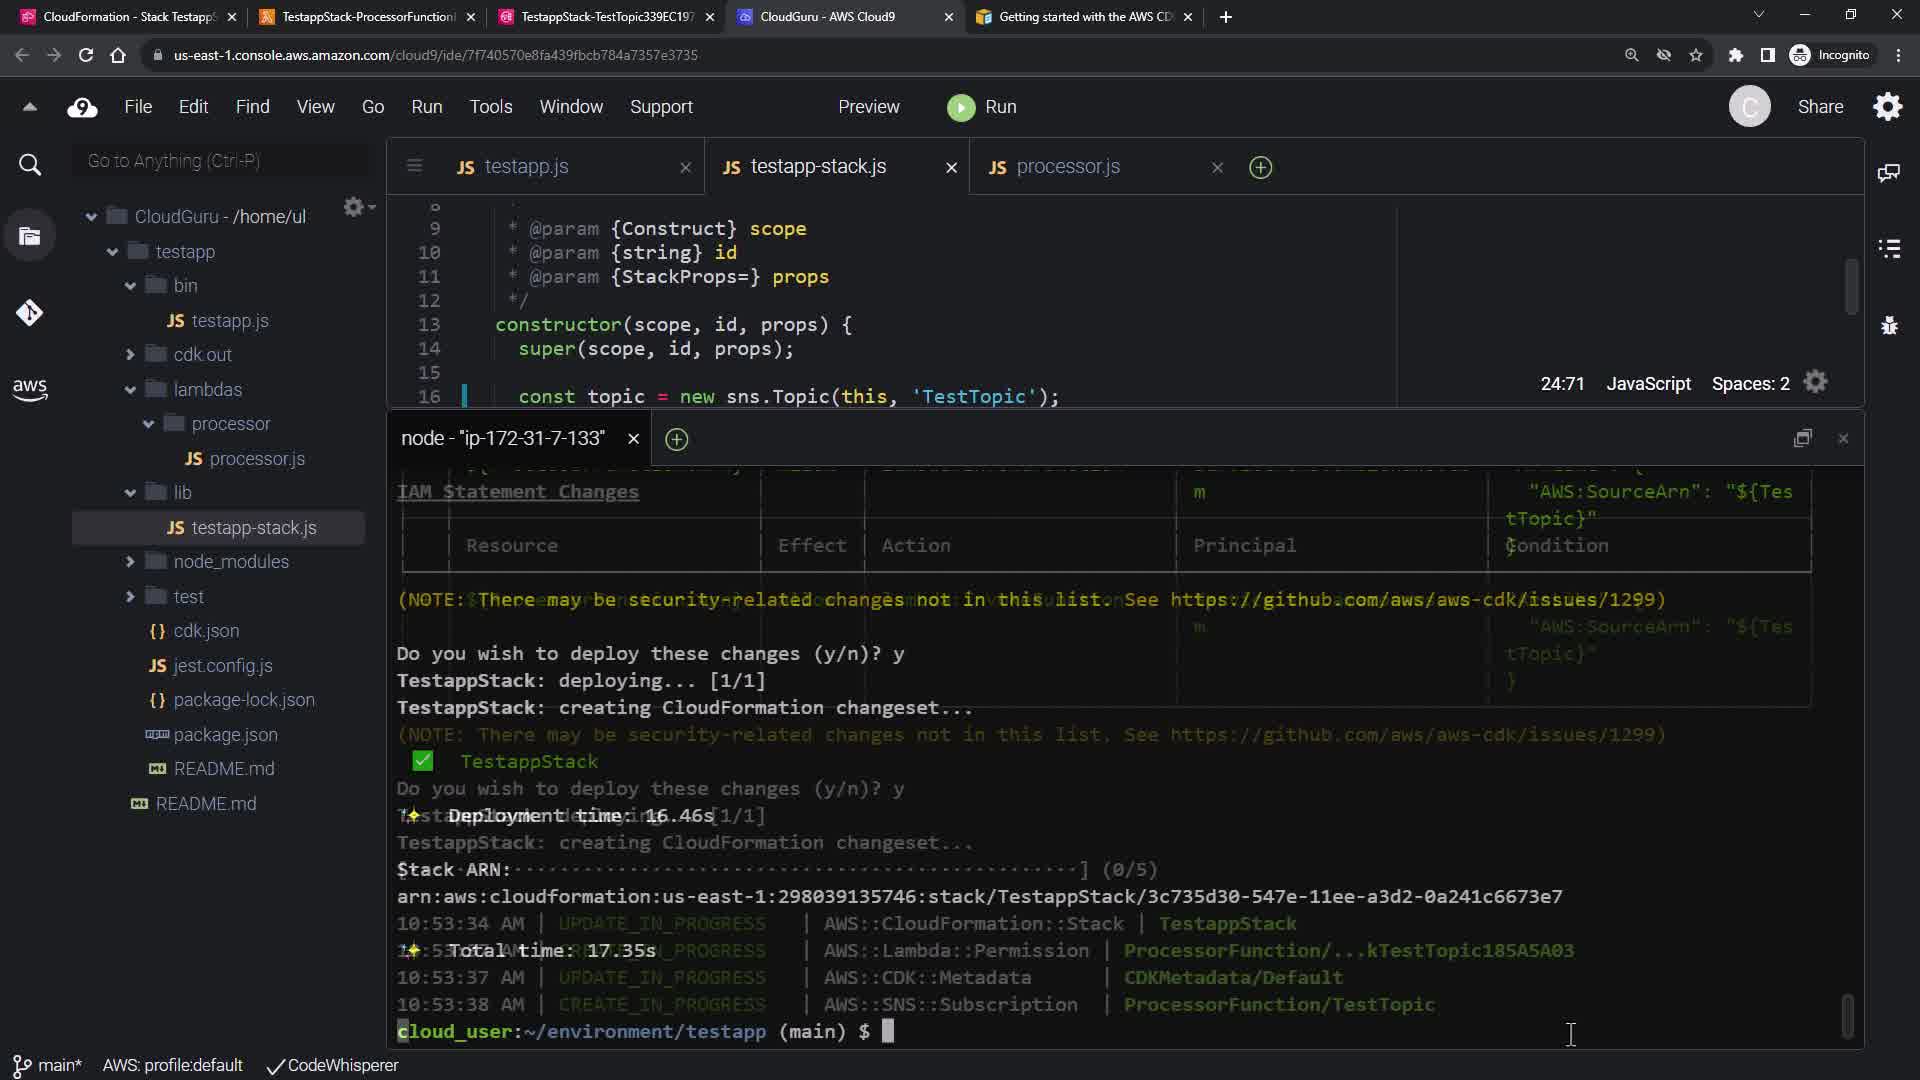Open the Tools menu

tap(490, 107)
